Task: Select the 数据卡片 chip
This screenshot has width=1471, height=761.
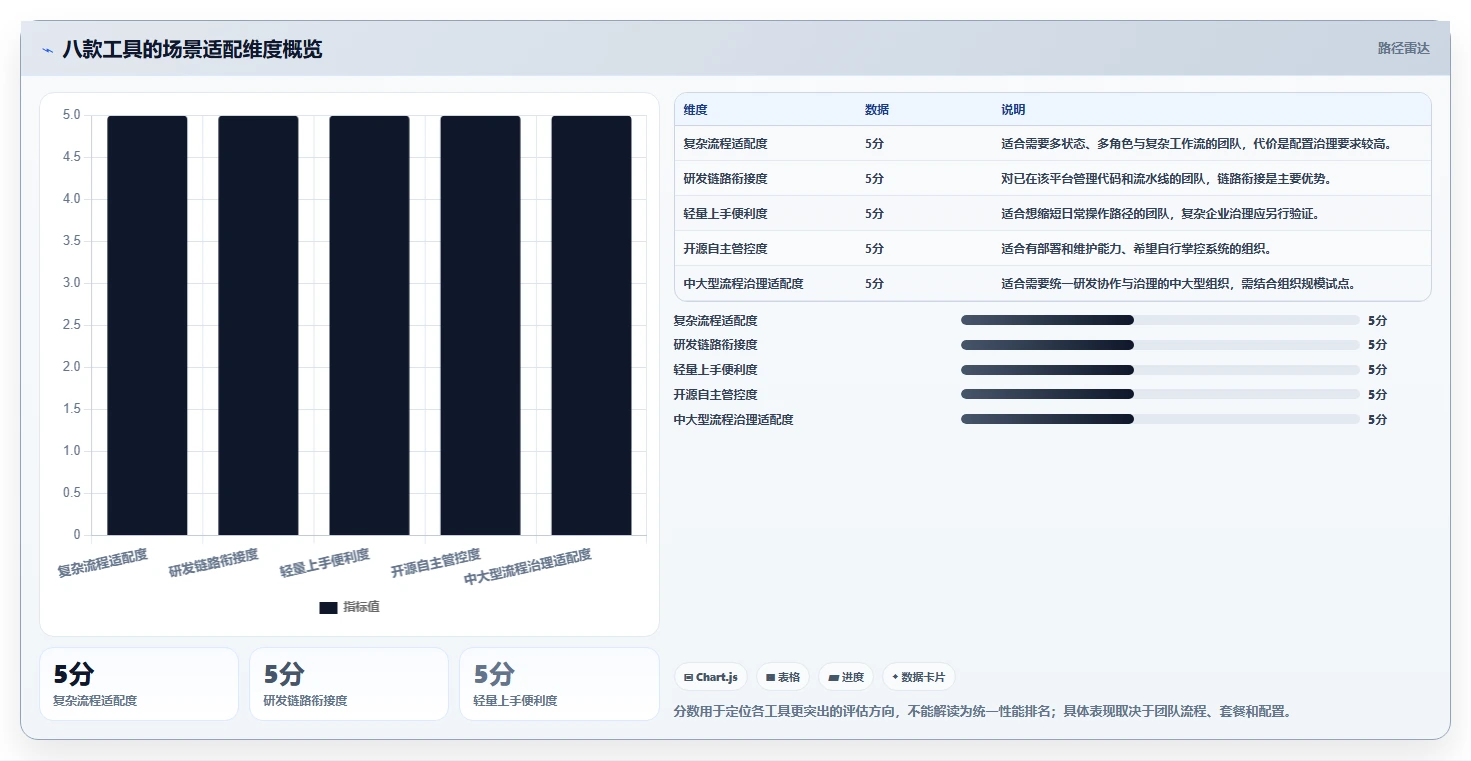Action: 918,677
